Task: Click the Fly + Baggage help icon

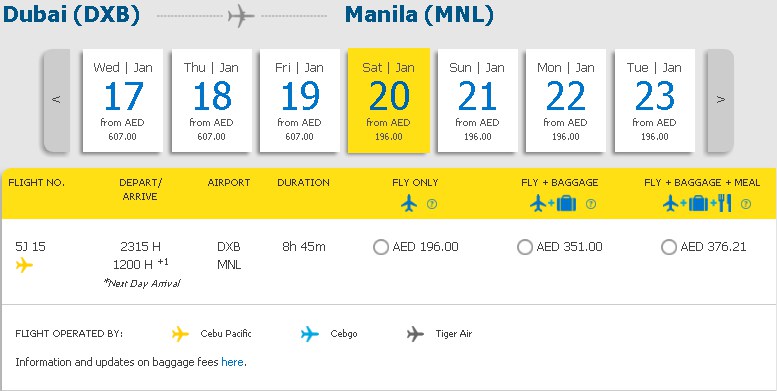Action: point(591,204)
